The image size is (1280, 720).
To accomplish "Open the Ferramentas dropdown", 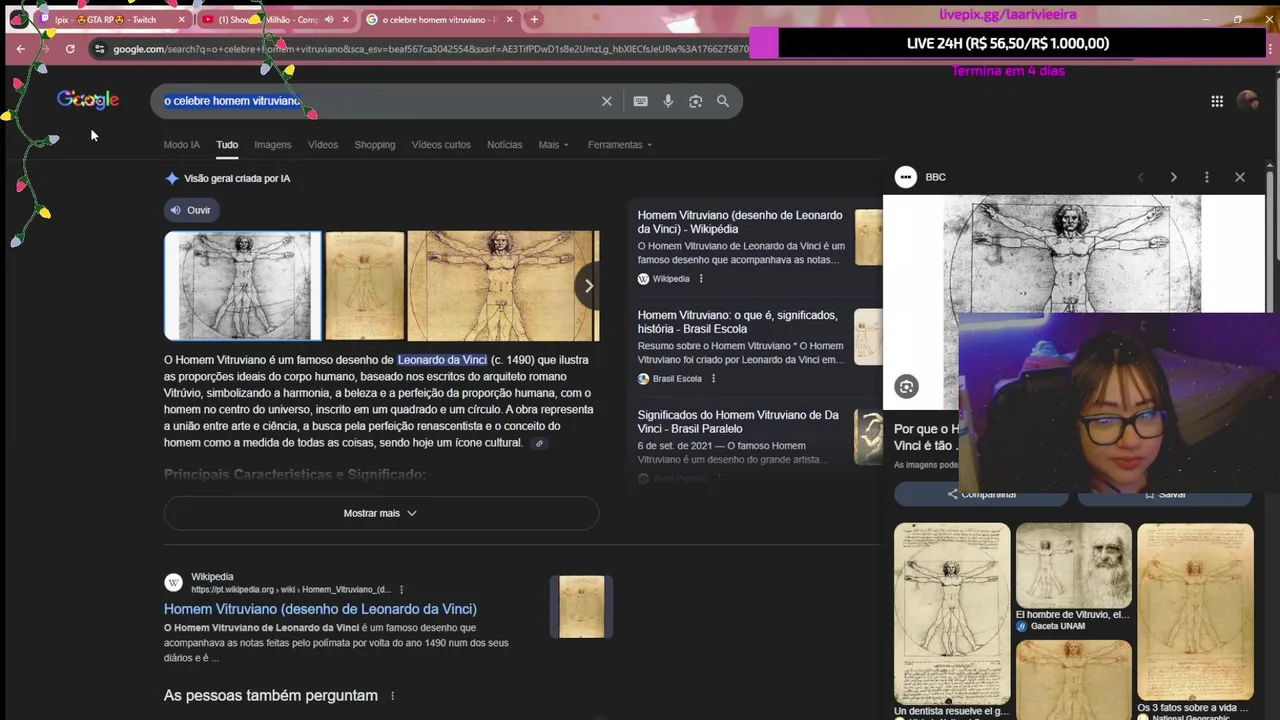I will tap(620, 145).
